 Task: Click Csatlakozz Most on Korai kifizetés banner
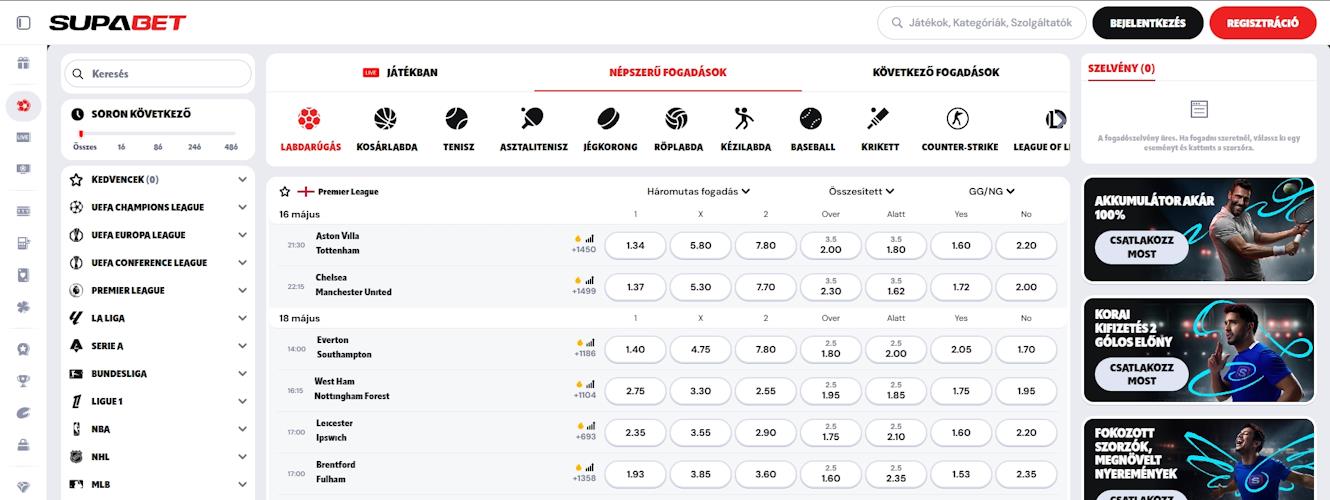1141,374
